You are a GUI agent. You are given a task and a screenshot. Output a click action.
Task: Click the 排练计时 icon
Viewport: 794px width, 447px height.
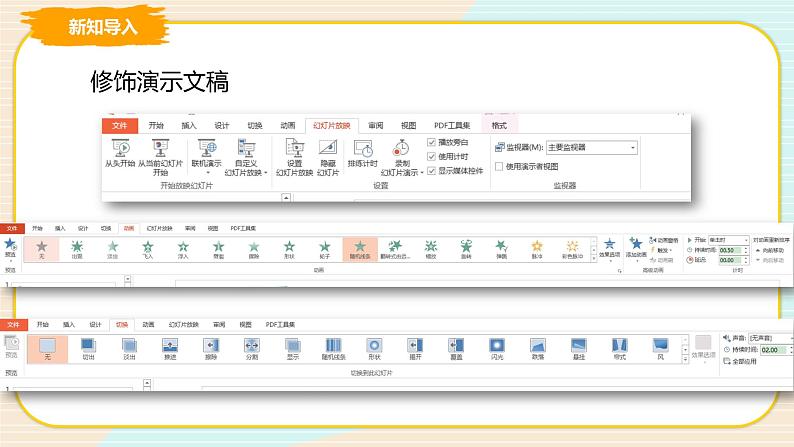(363, 148)
